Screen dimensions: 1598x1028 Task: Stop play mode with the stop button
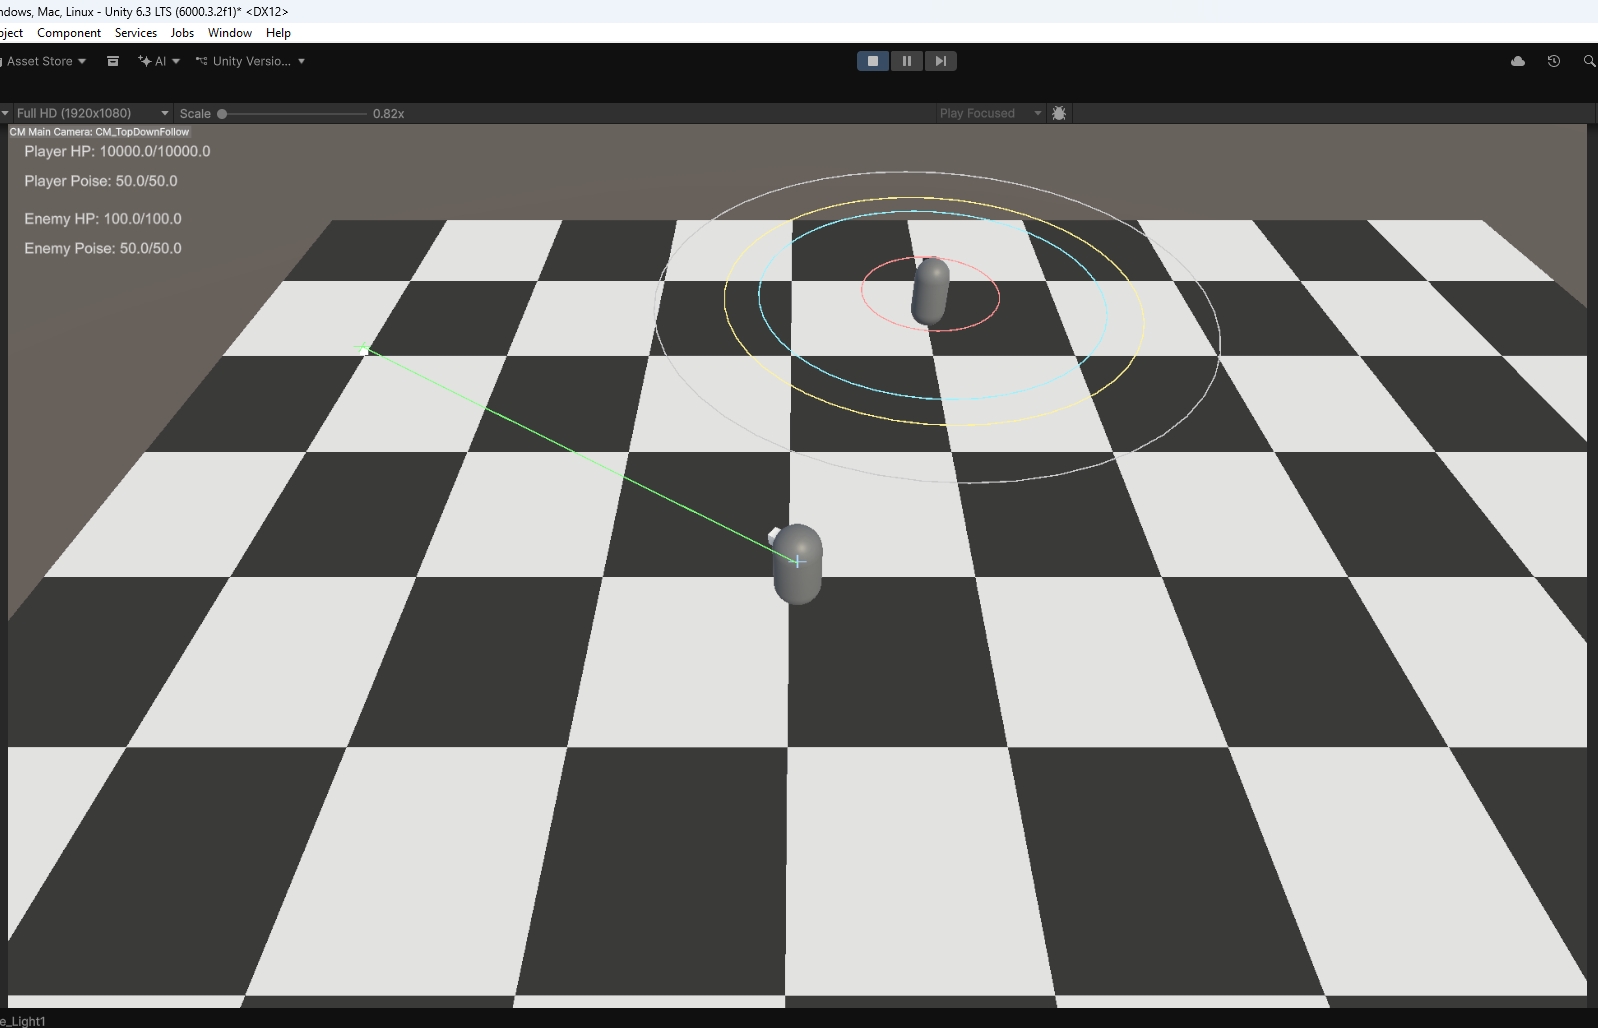pyautogui.click(x=872, y=61)
